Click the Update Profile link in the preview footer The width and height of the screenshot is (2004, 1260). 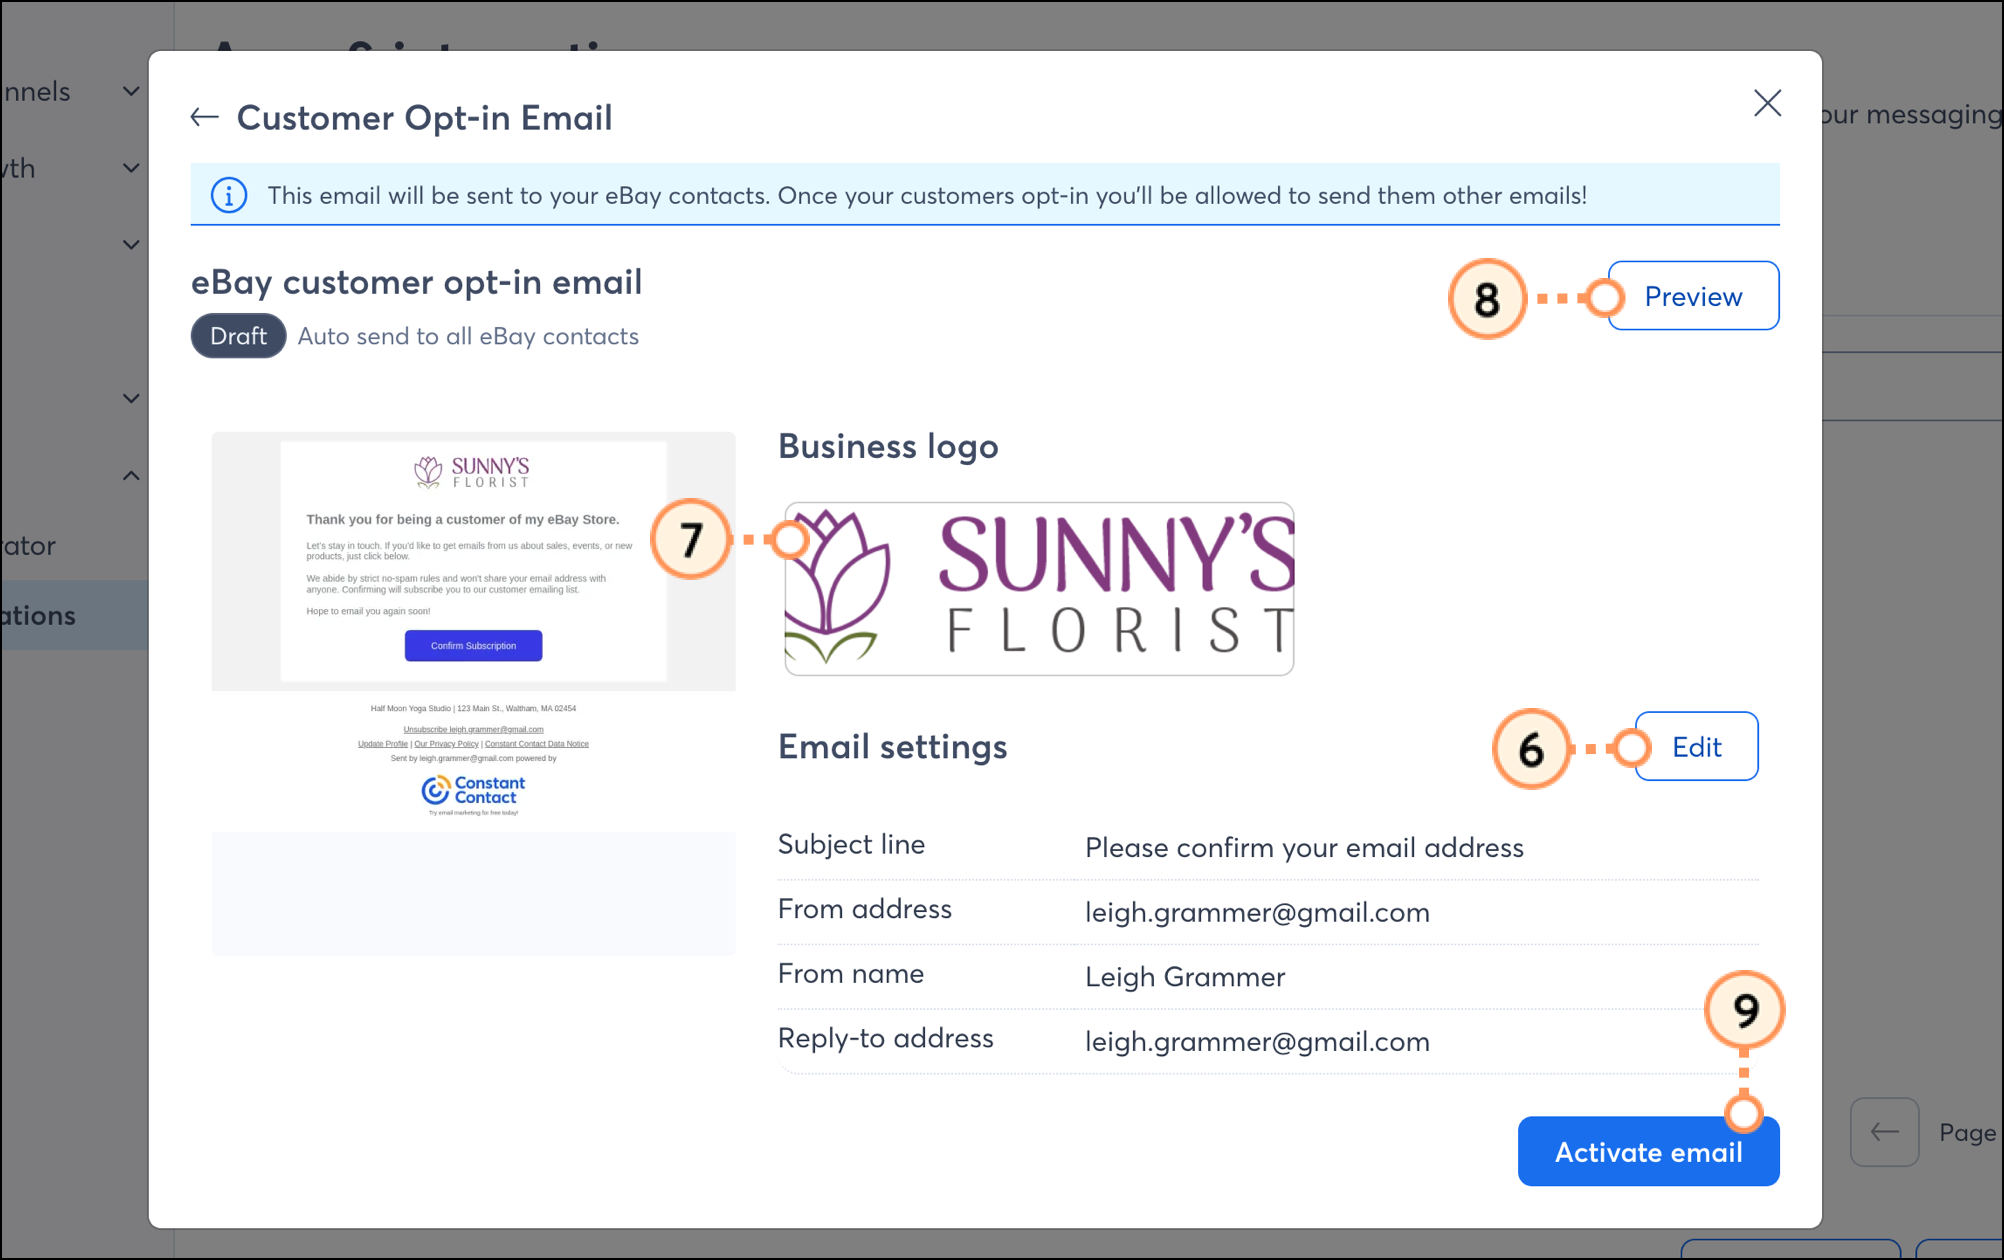[383, 744]
